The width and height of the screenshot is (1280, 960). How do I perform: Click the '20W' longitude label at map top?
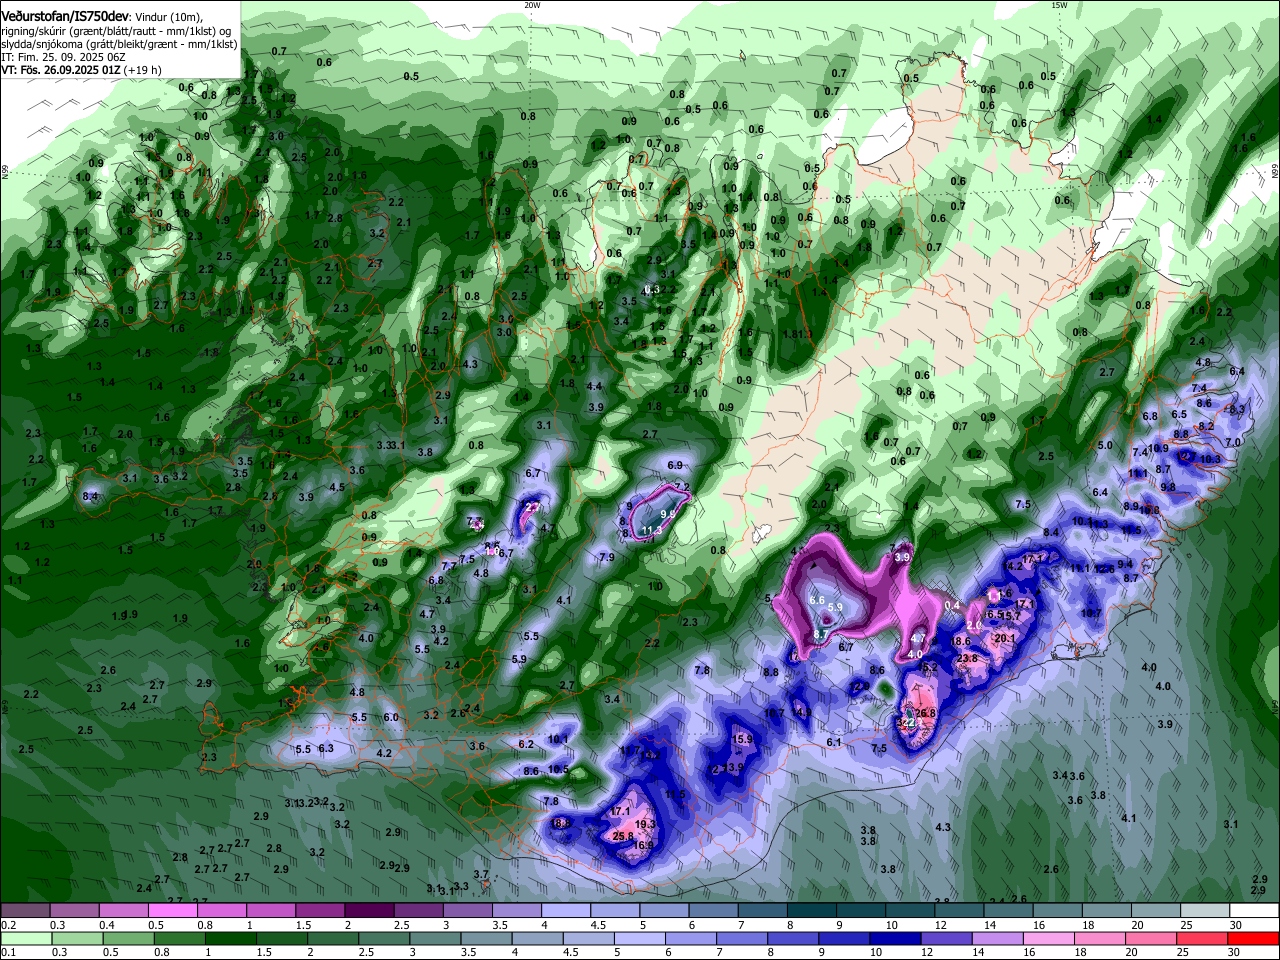click(532, 5)
